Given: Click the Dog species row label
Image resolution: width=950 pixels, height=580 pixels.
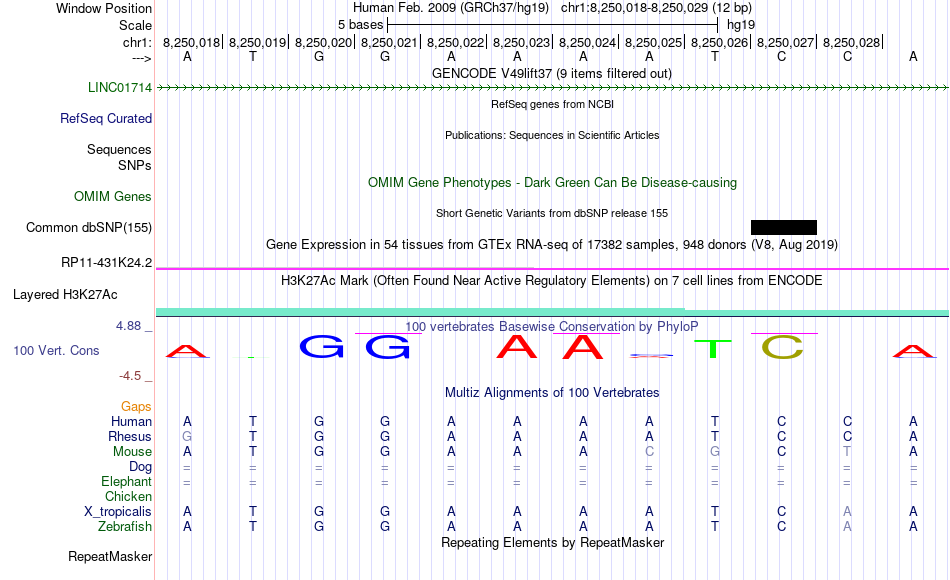Looking at the screenshot, I should click(141, 467).
